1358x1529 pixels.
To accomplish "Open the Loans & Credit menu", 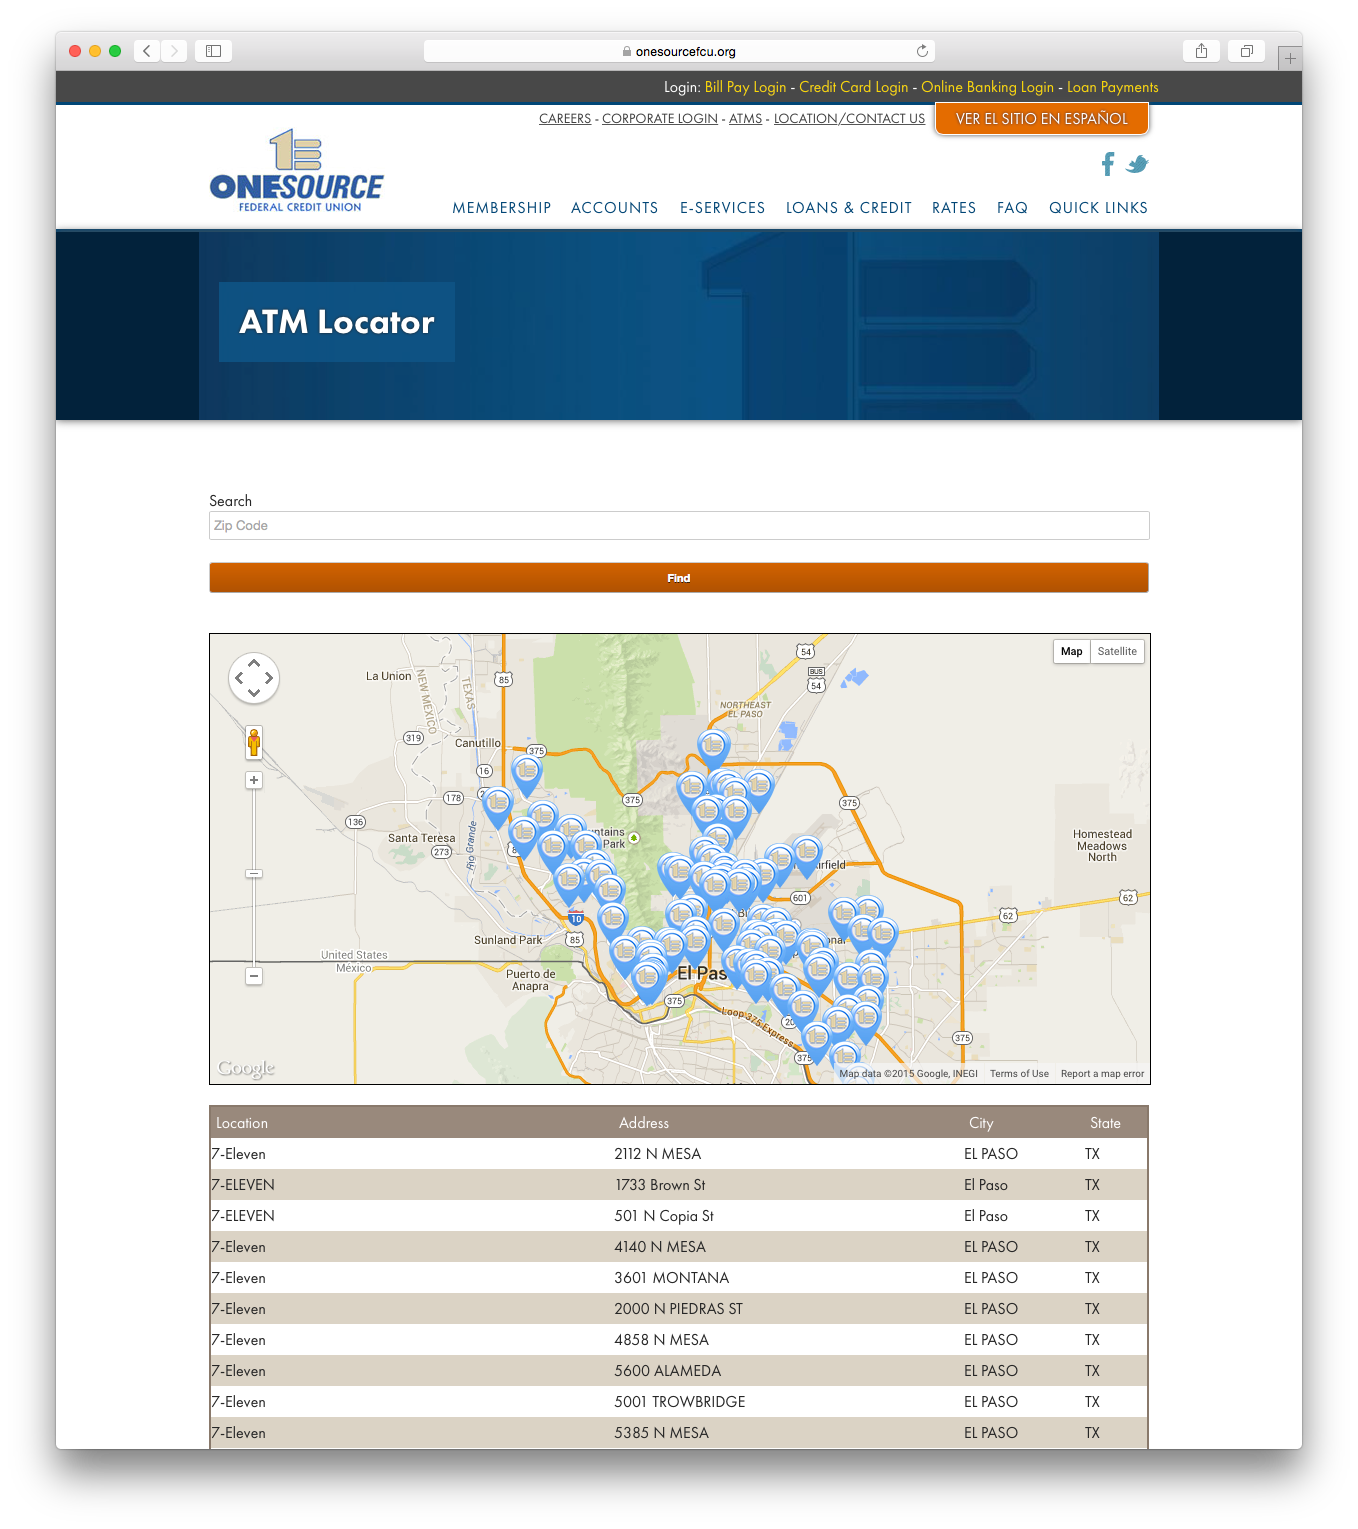I will tap(849, 208).
